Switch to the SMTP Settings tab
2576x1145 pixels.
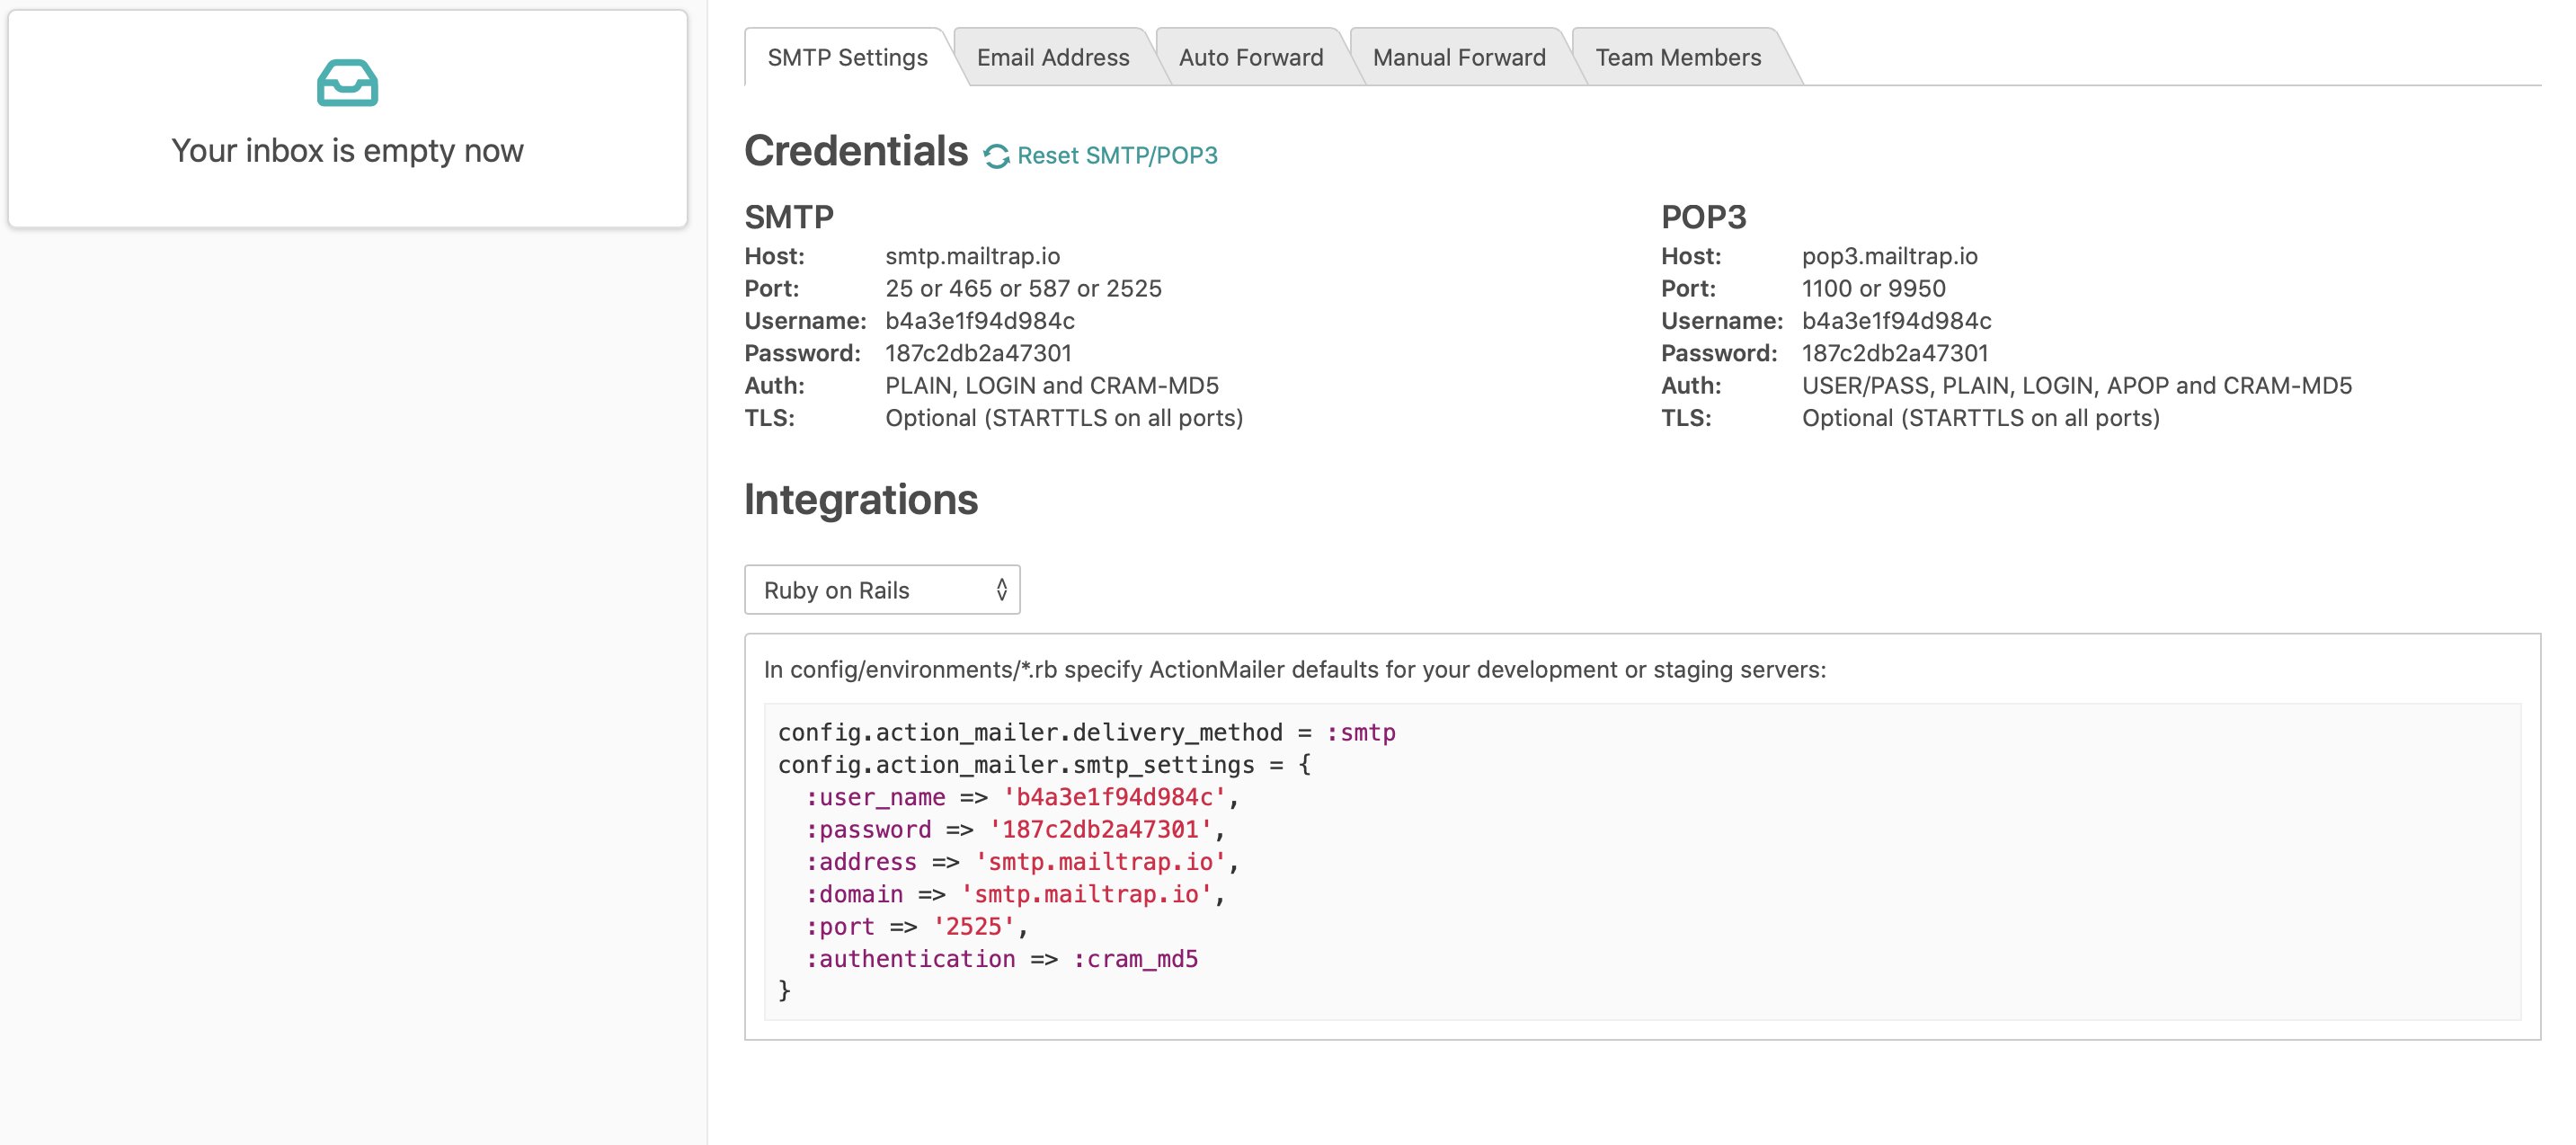click(x=847, y=57)
